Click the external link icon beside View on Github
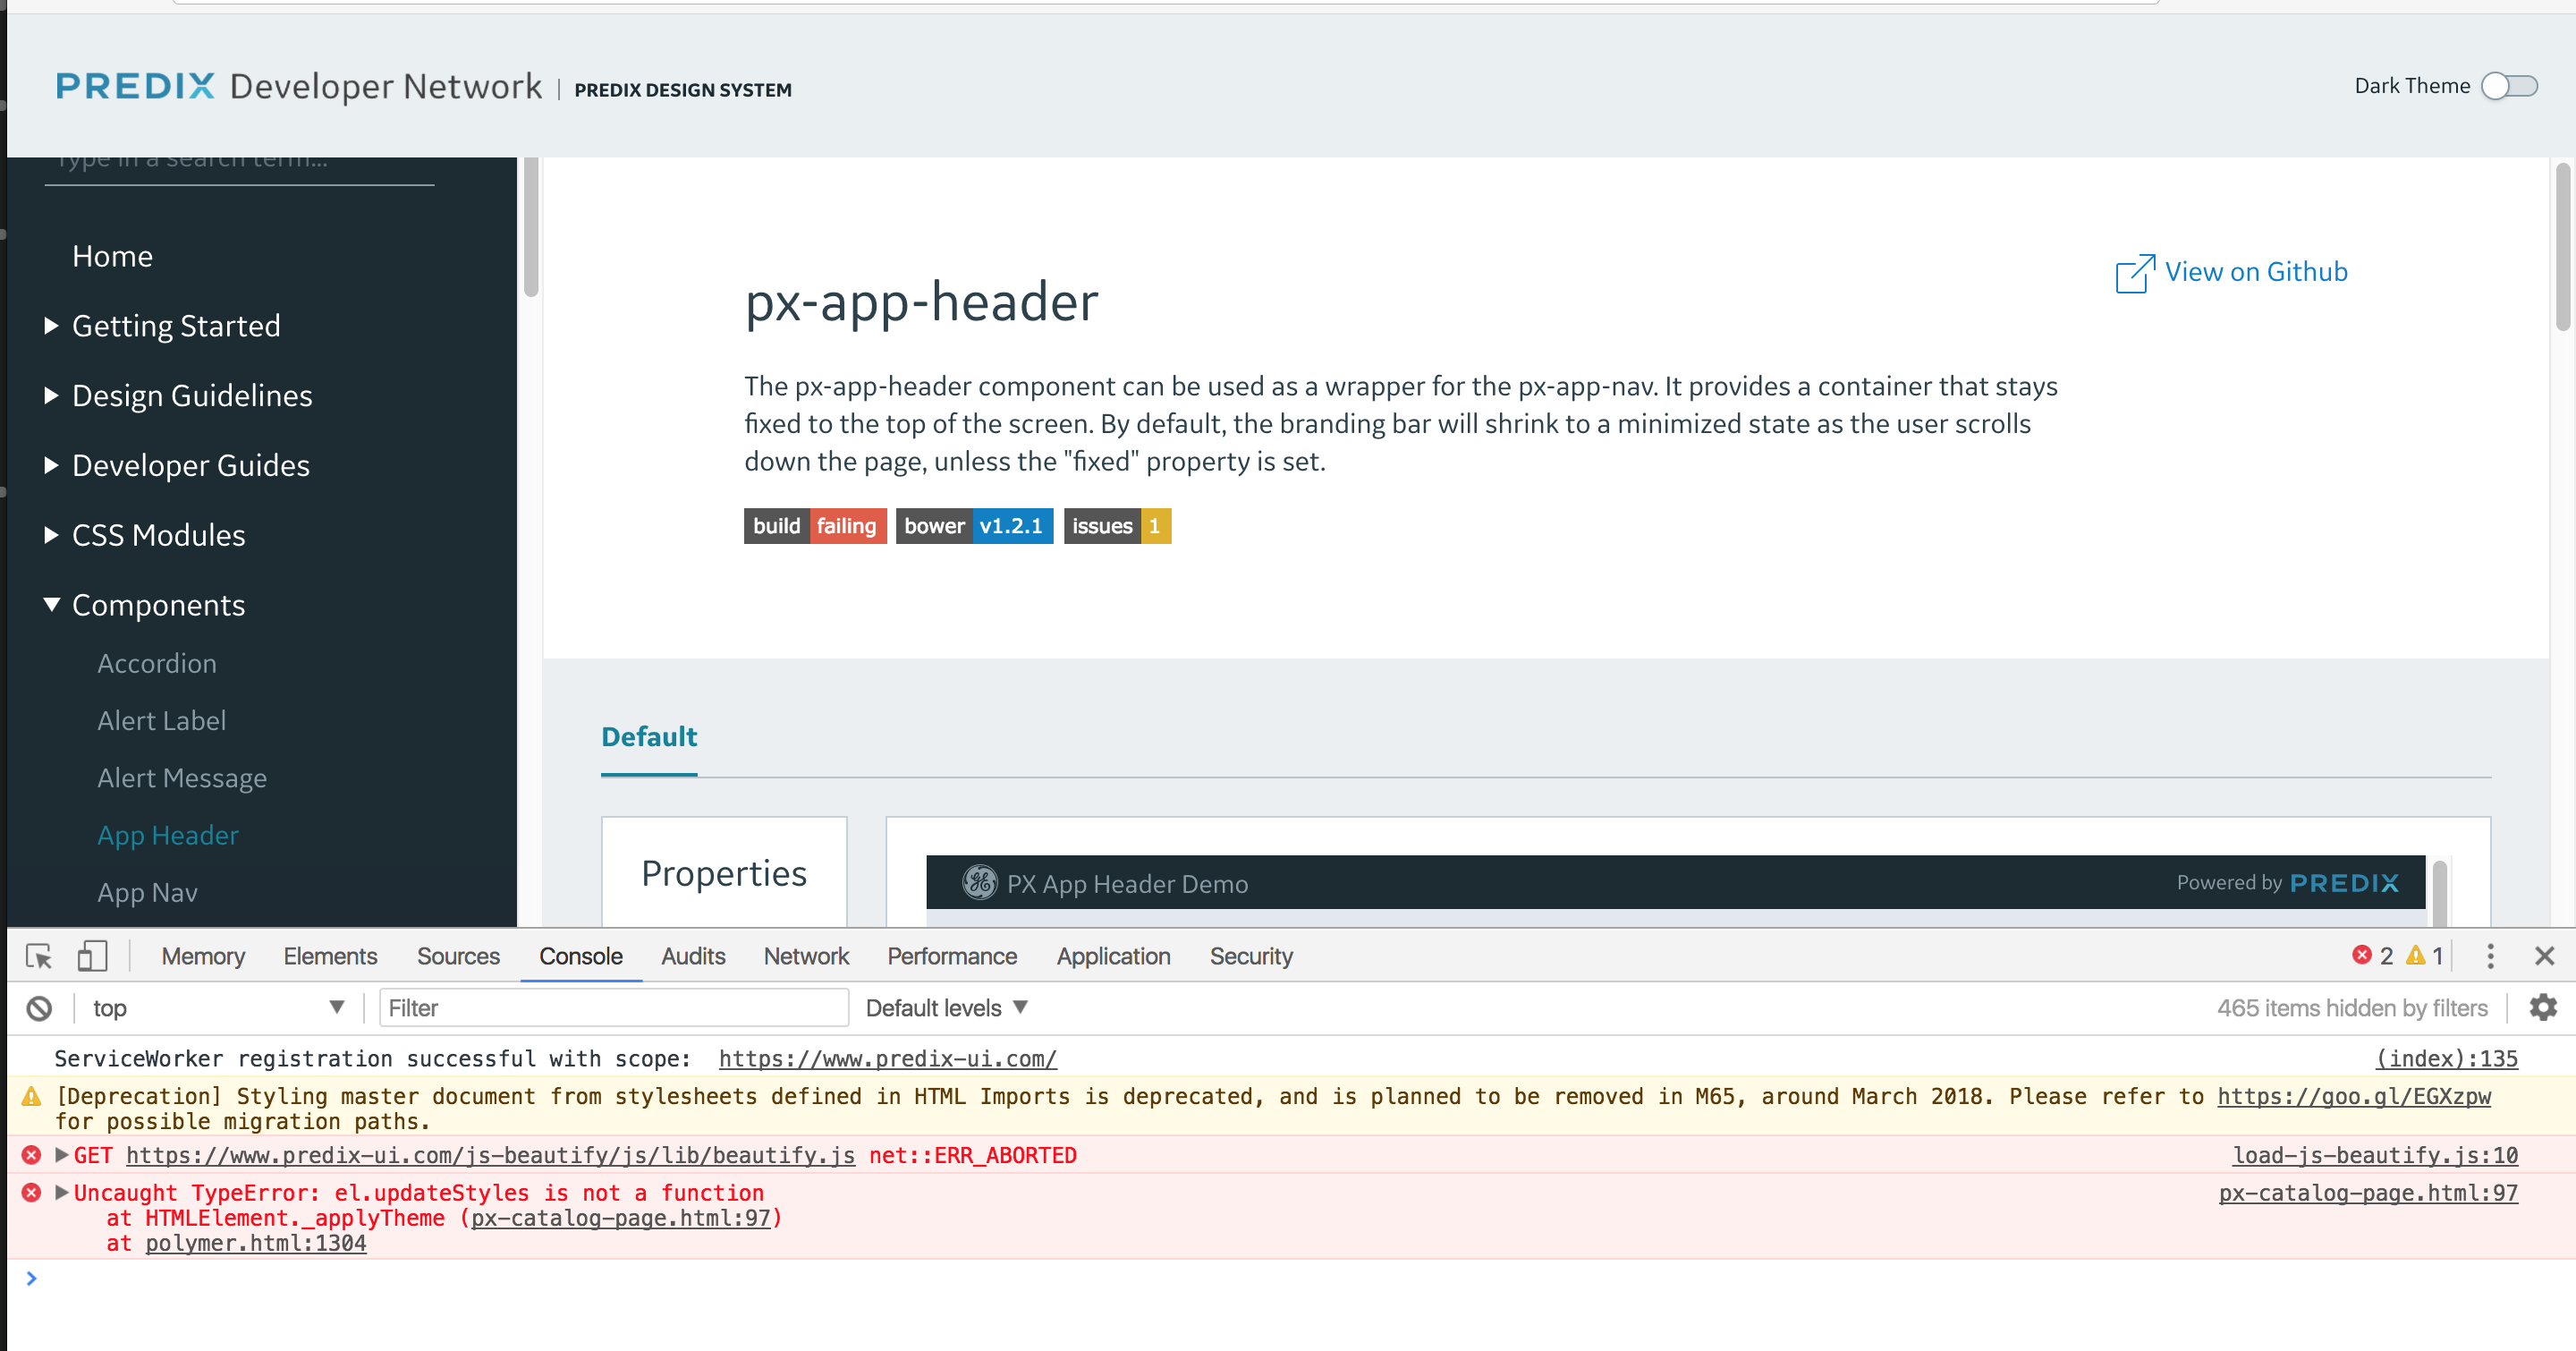The image size is (2576, 1351). click(x=2135, y=273)
